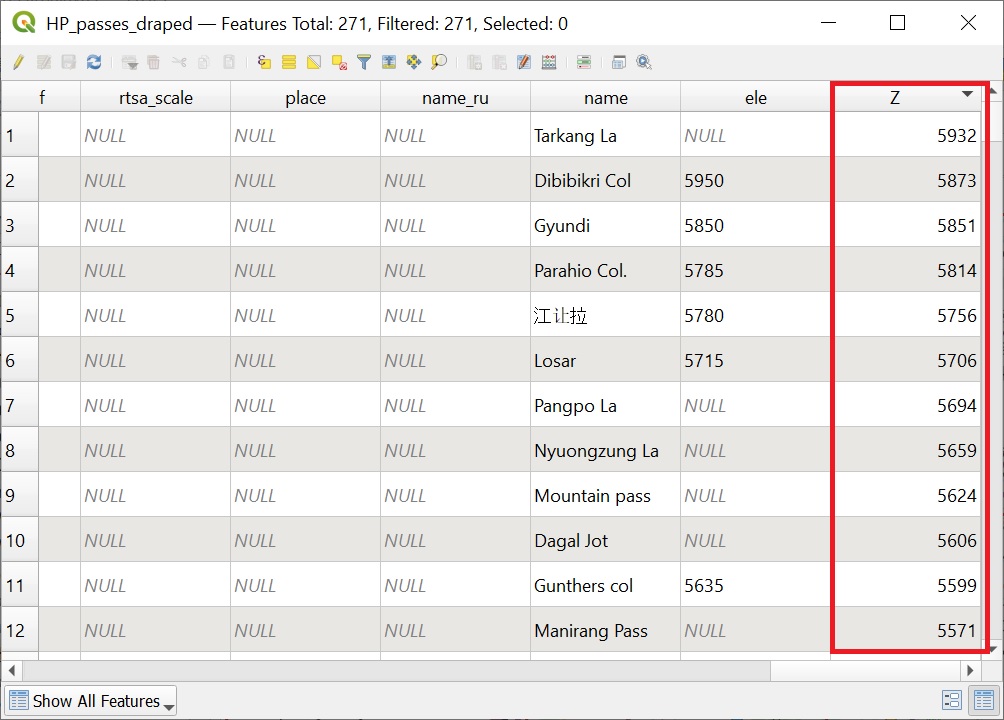
Task: Deselect all features
Action: 339,62
